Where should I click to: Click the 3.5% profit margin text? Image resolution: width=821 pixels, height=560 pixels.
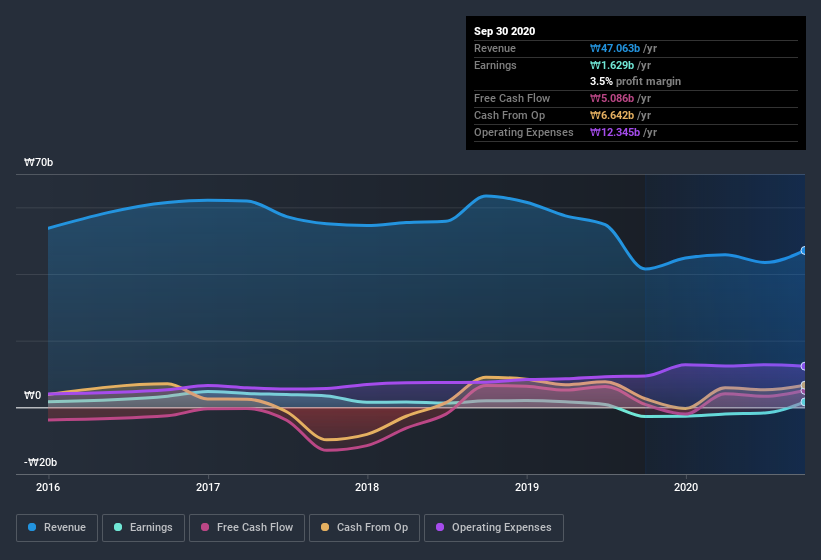point(636,81)
